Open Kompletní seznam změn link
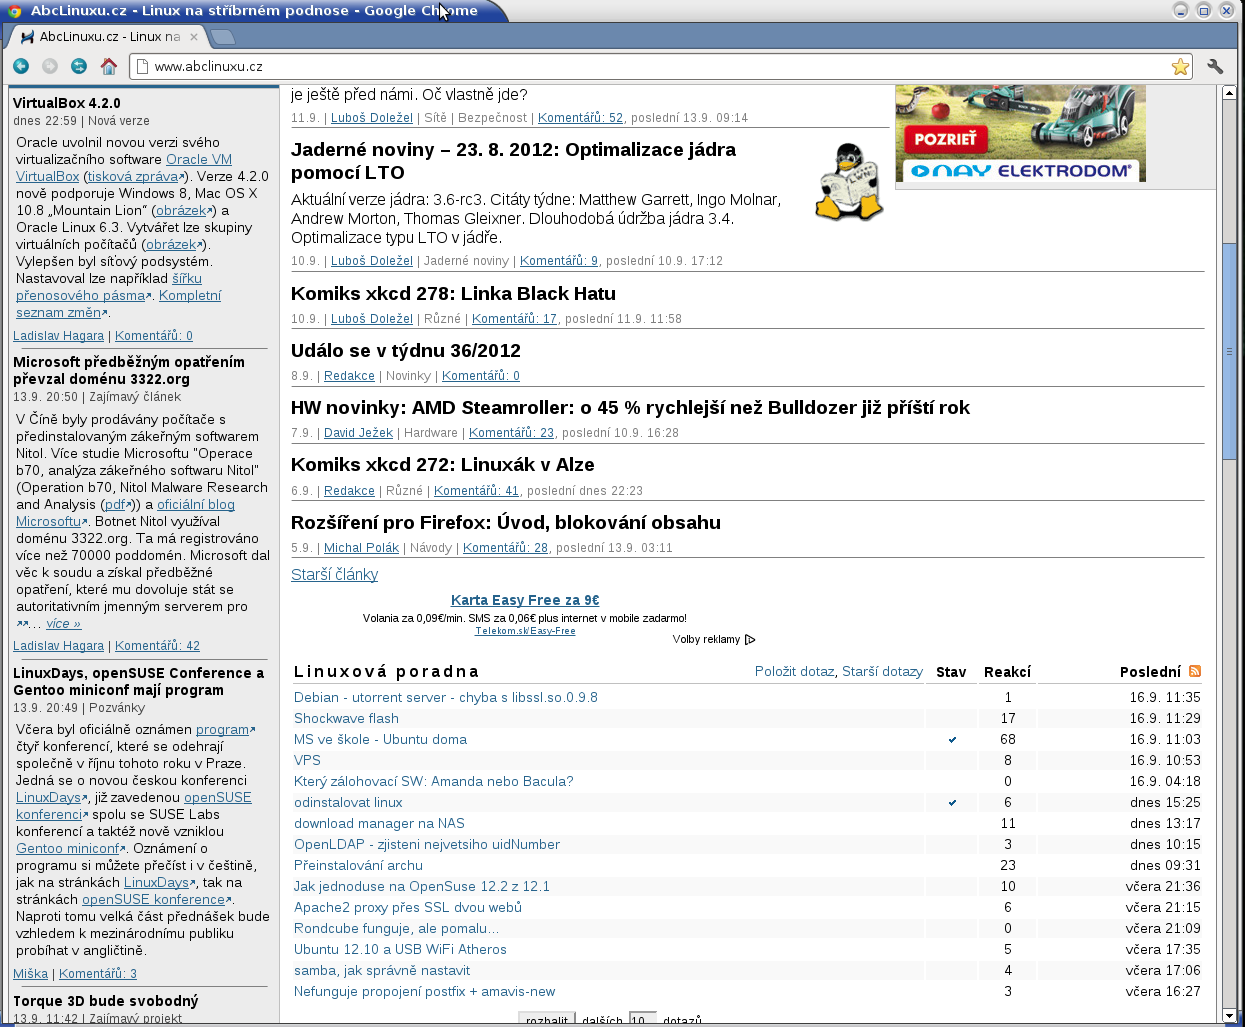The width and height of the screenshot is (1245, 1027). tap(119, 304)
